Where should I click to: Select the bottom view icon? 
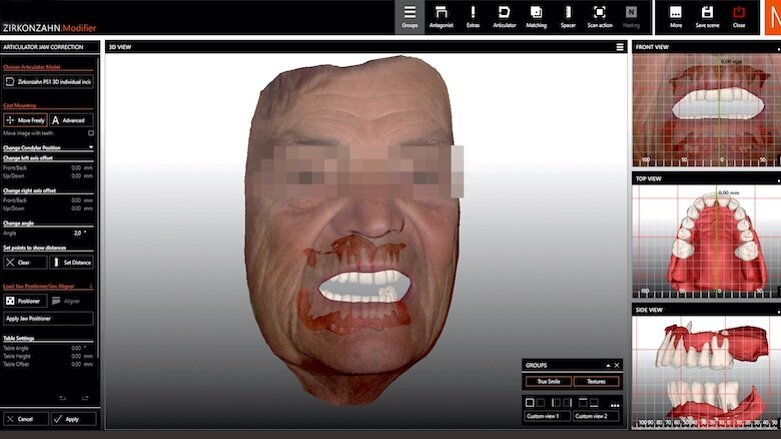point(594,403)
